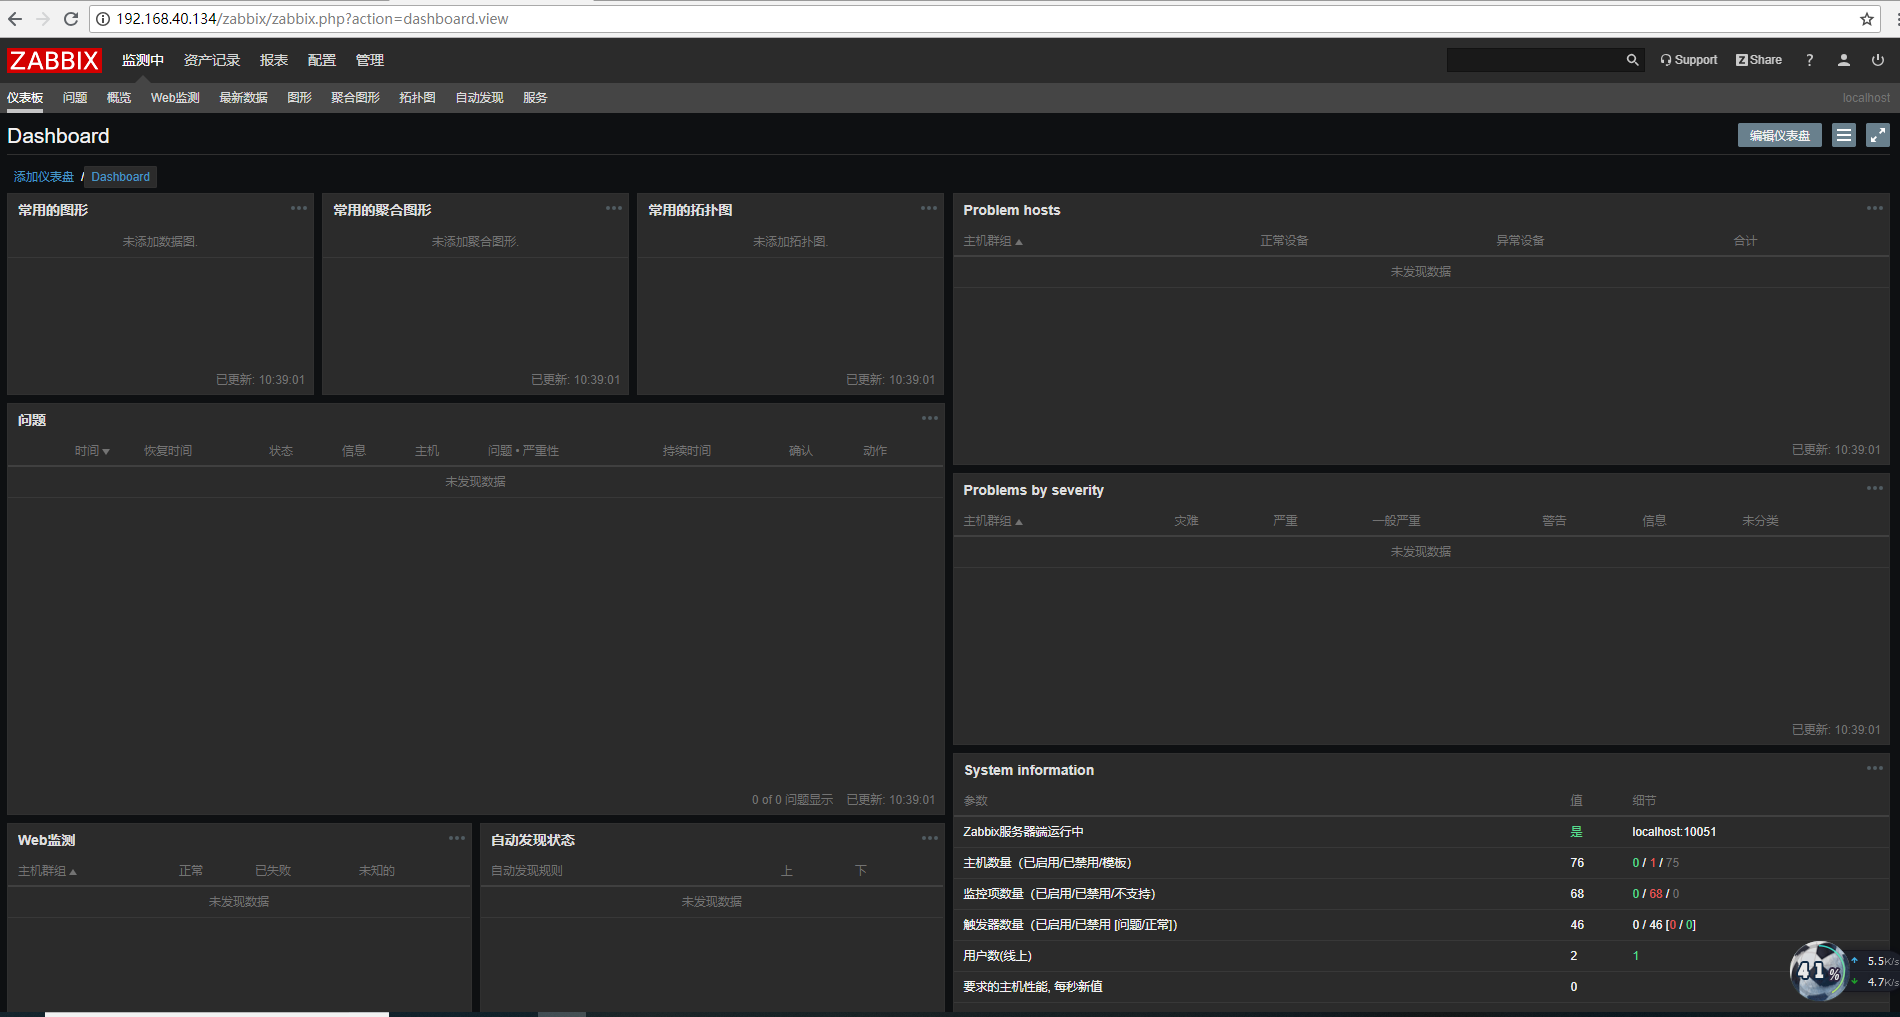The height and width of the screenshot is (1017, 1900).
Task: Click the ZABBIX logo
Action: (x=54, y=60)
